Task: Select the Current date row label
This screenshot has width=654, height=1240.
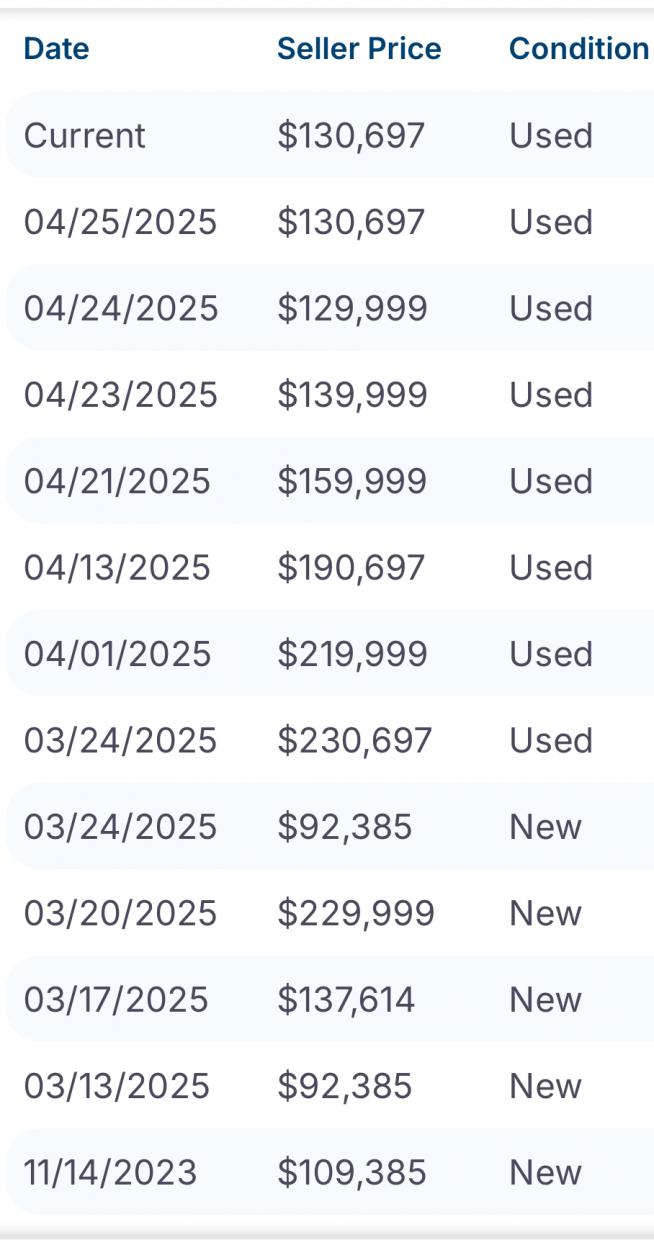Action: [84, 136]
